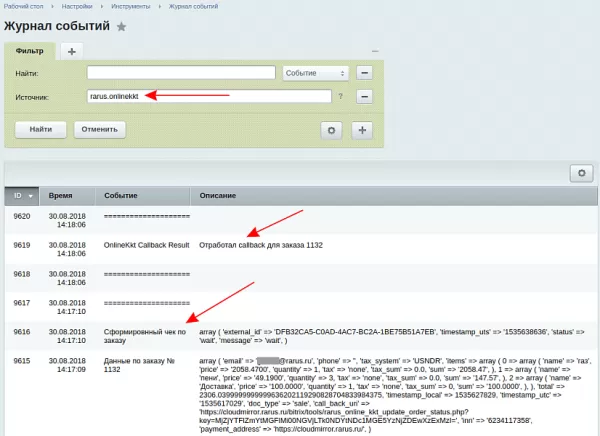Click the Найти search button

pos(41,129)
